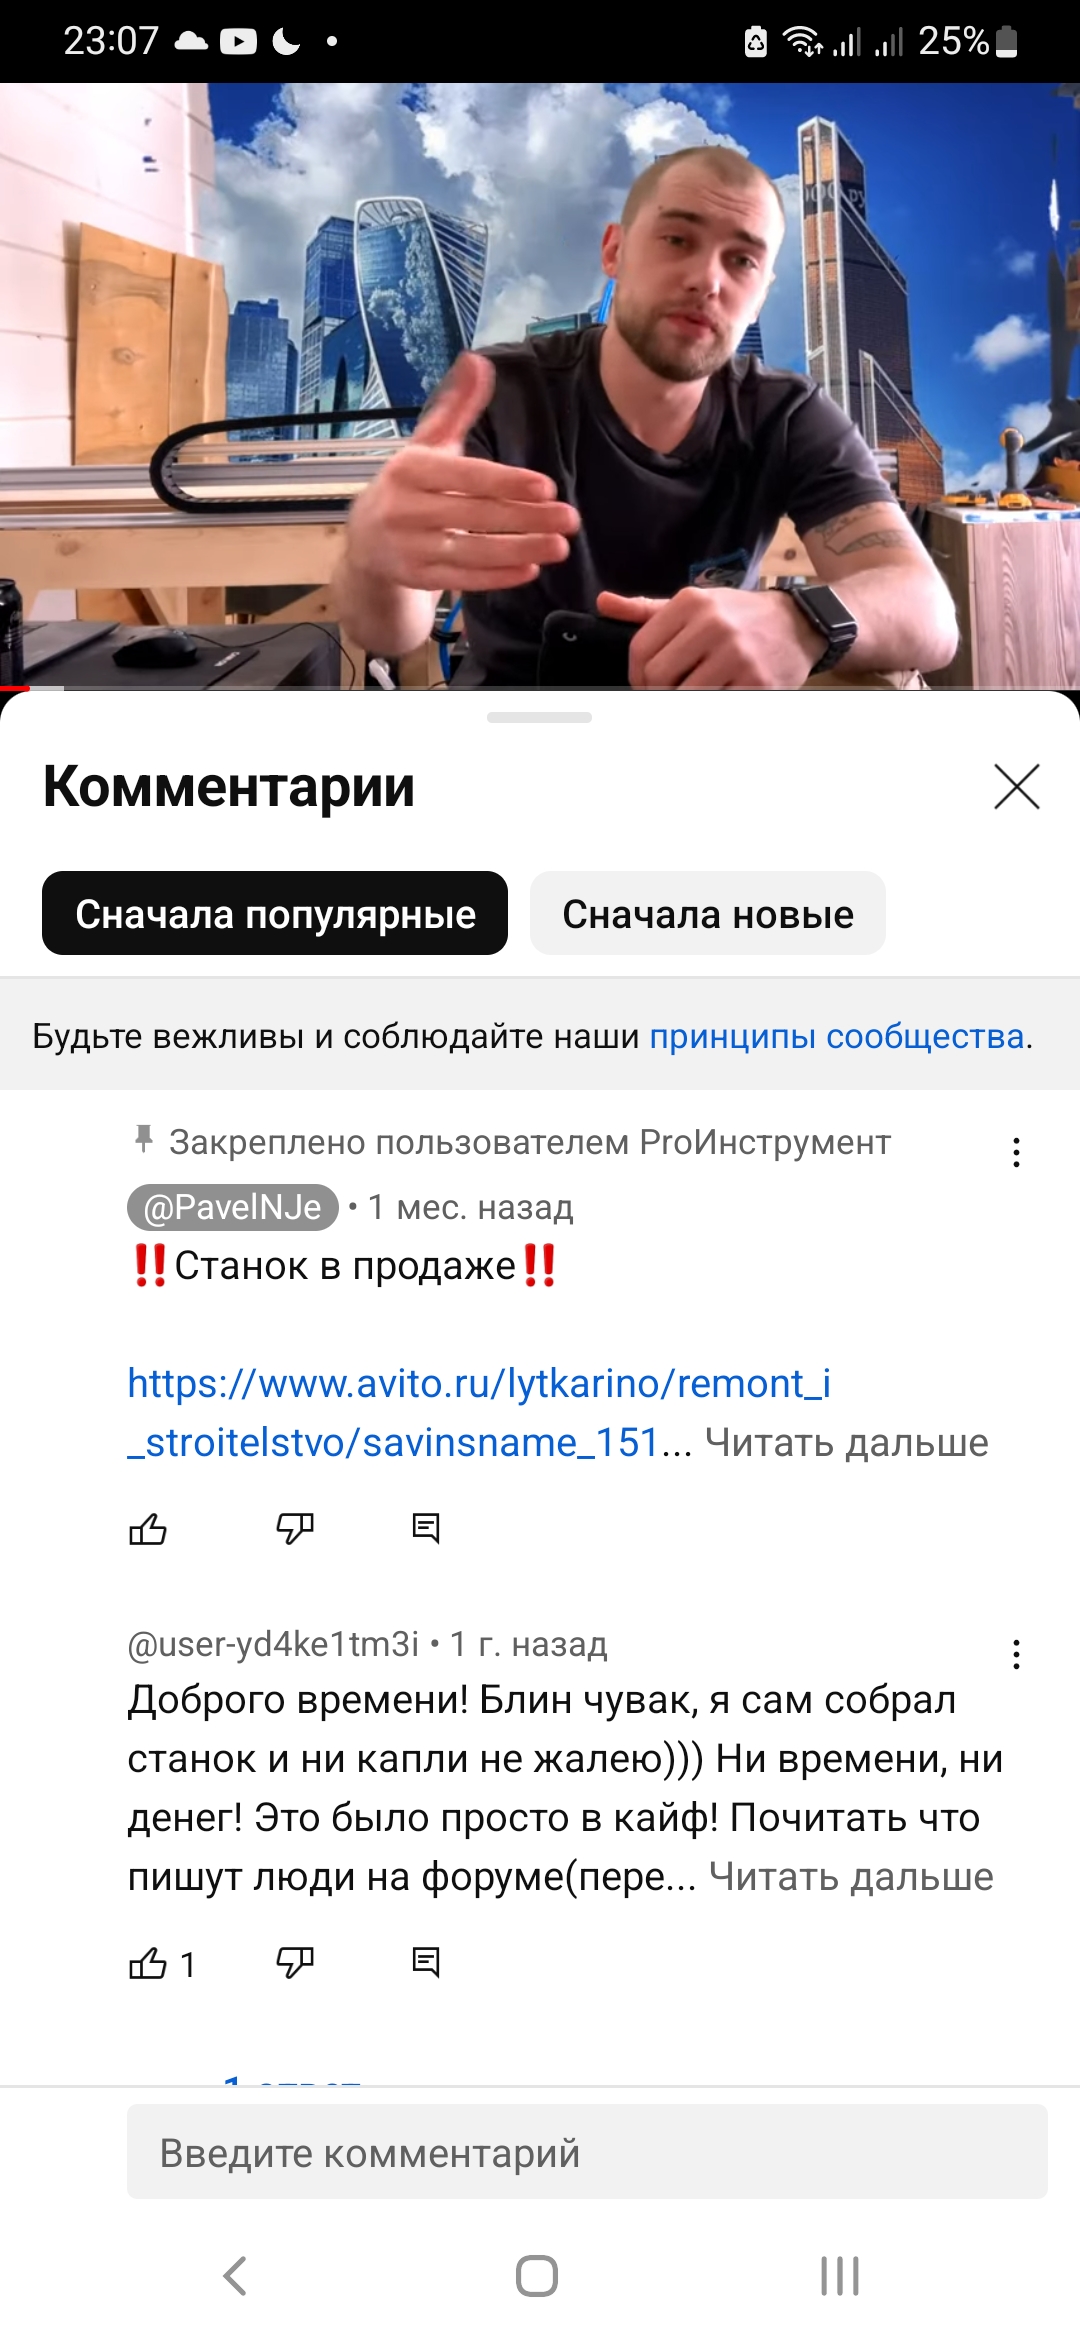Like the @user-yd4ke1tm3i comment
This screenshot has width=1080, height=2340.
[x=148, y=1963]
